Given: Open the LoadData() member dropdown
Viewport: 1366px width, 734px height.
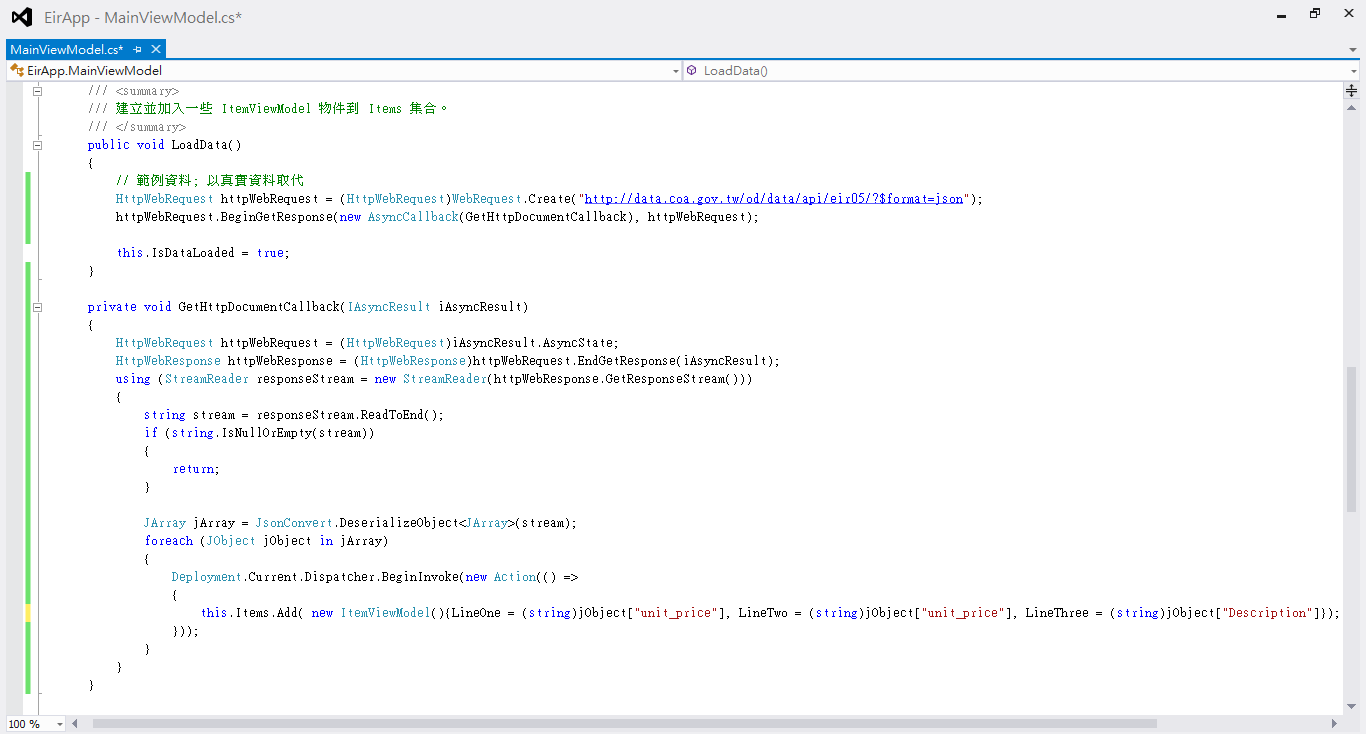Looking at the screenshot, I should [1354, 71].
